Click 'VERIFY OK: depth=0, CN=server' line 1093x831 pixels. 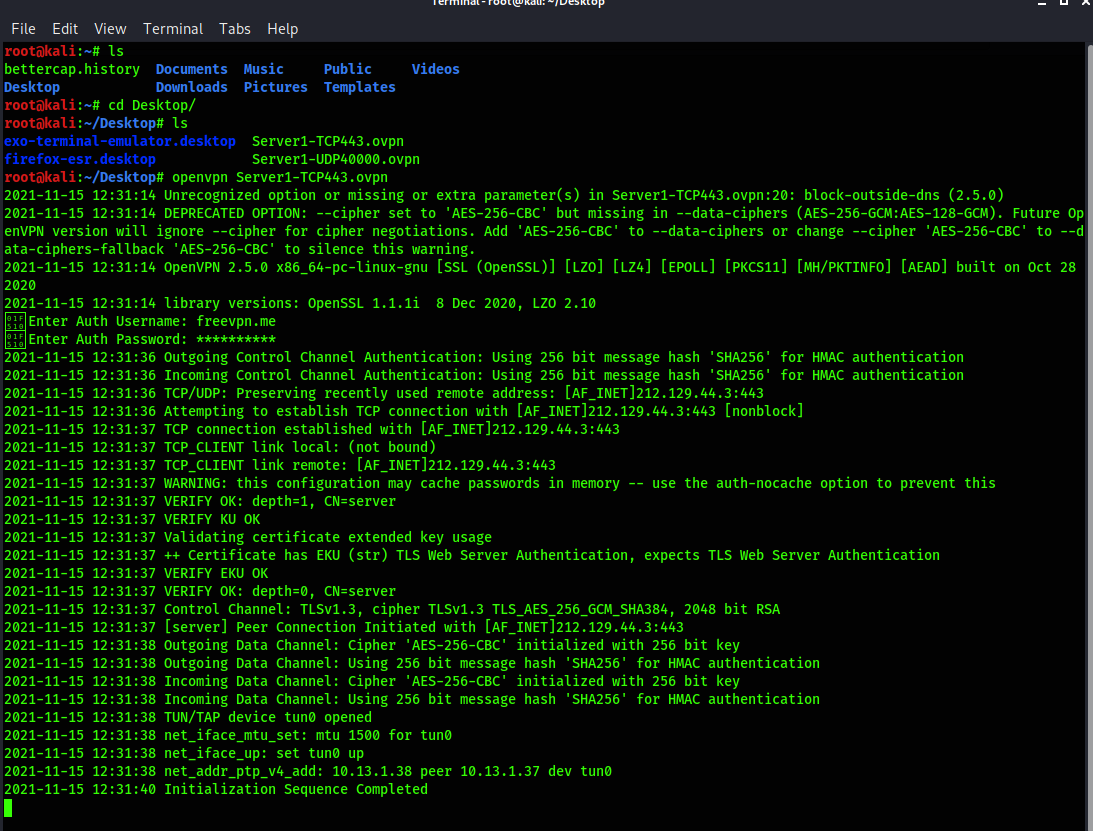pos(200,591)
